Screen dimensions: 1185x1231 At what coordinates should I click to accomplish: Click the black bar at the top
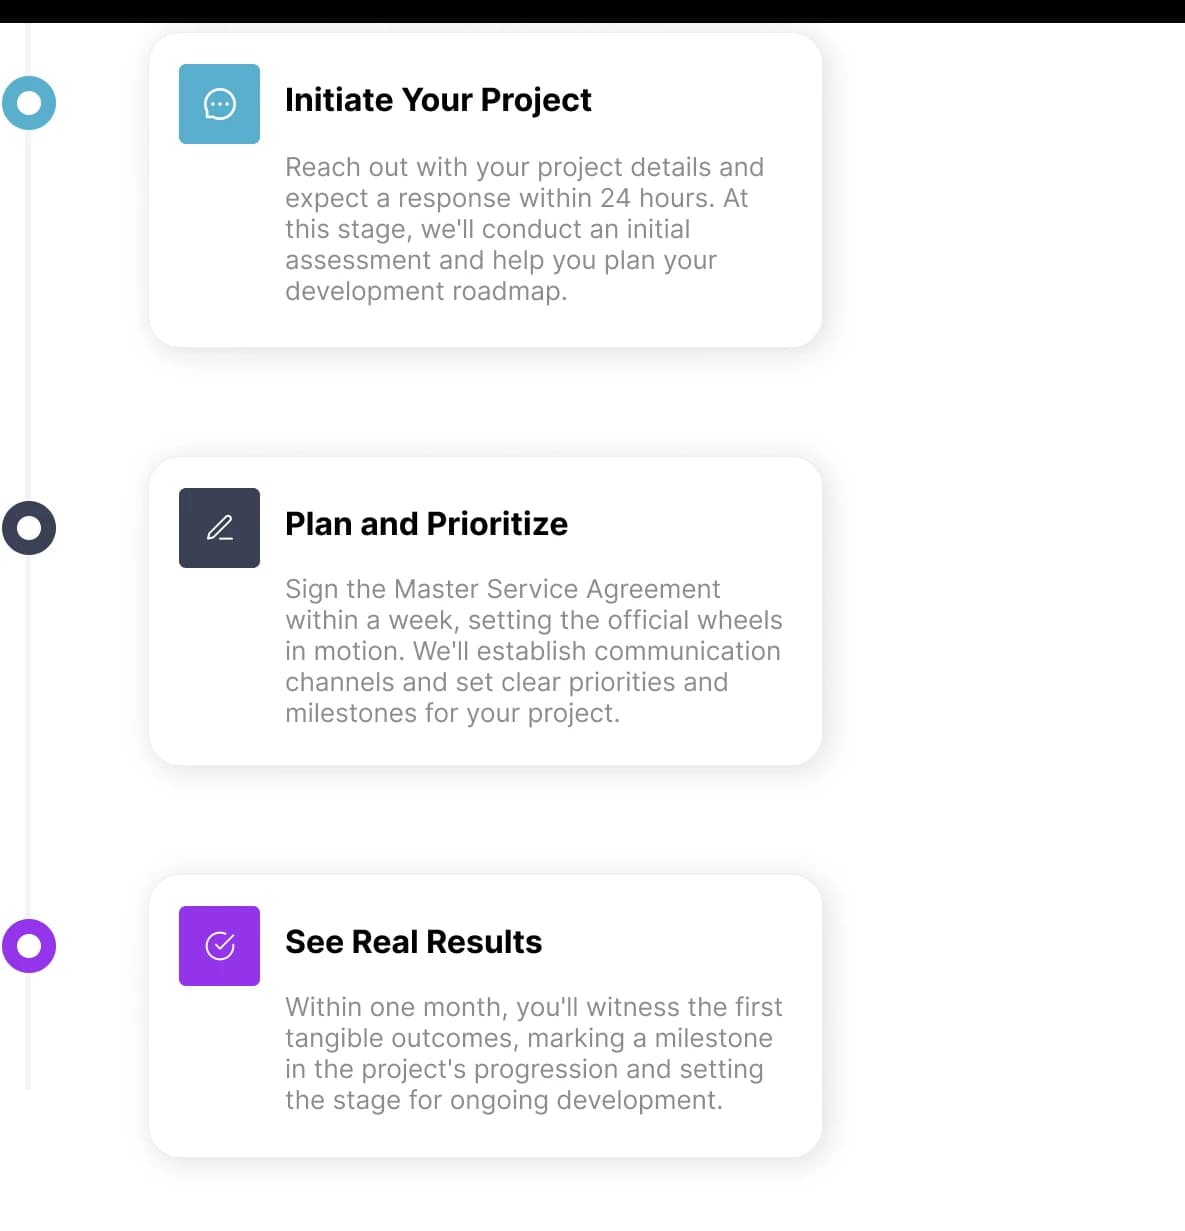tap(592, 11)
